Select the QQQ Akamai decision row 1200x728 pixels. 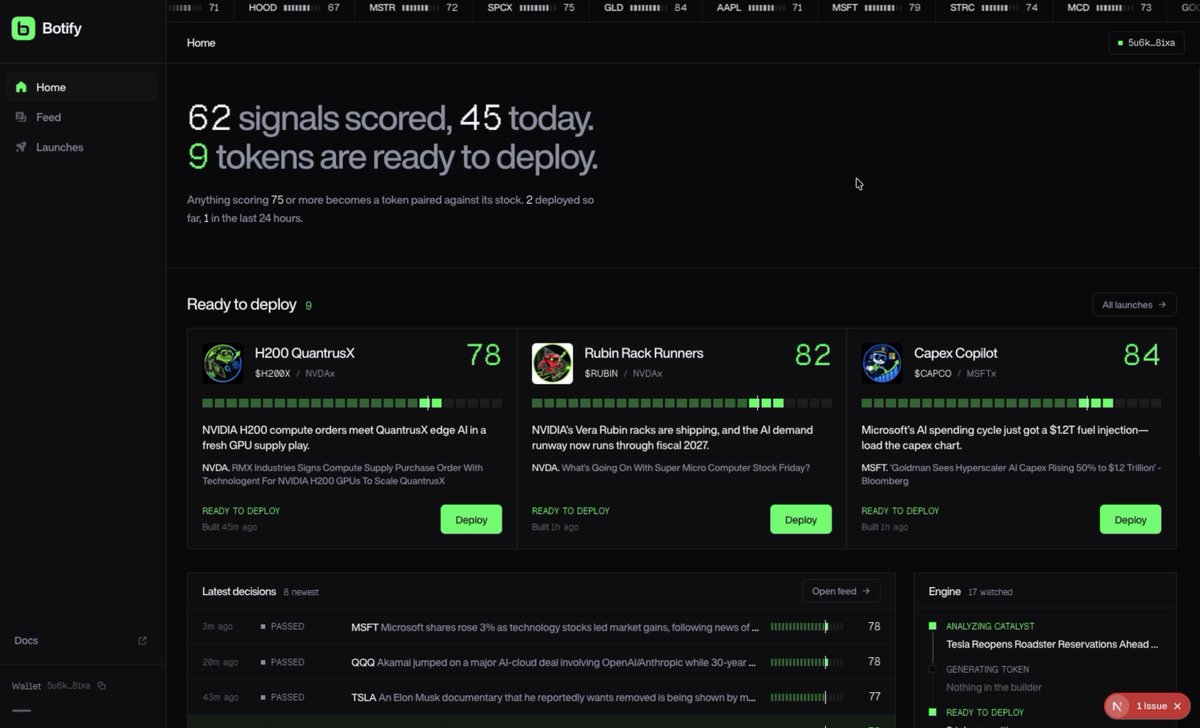(541, 662)
